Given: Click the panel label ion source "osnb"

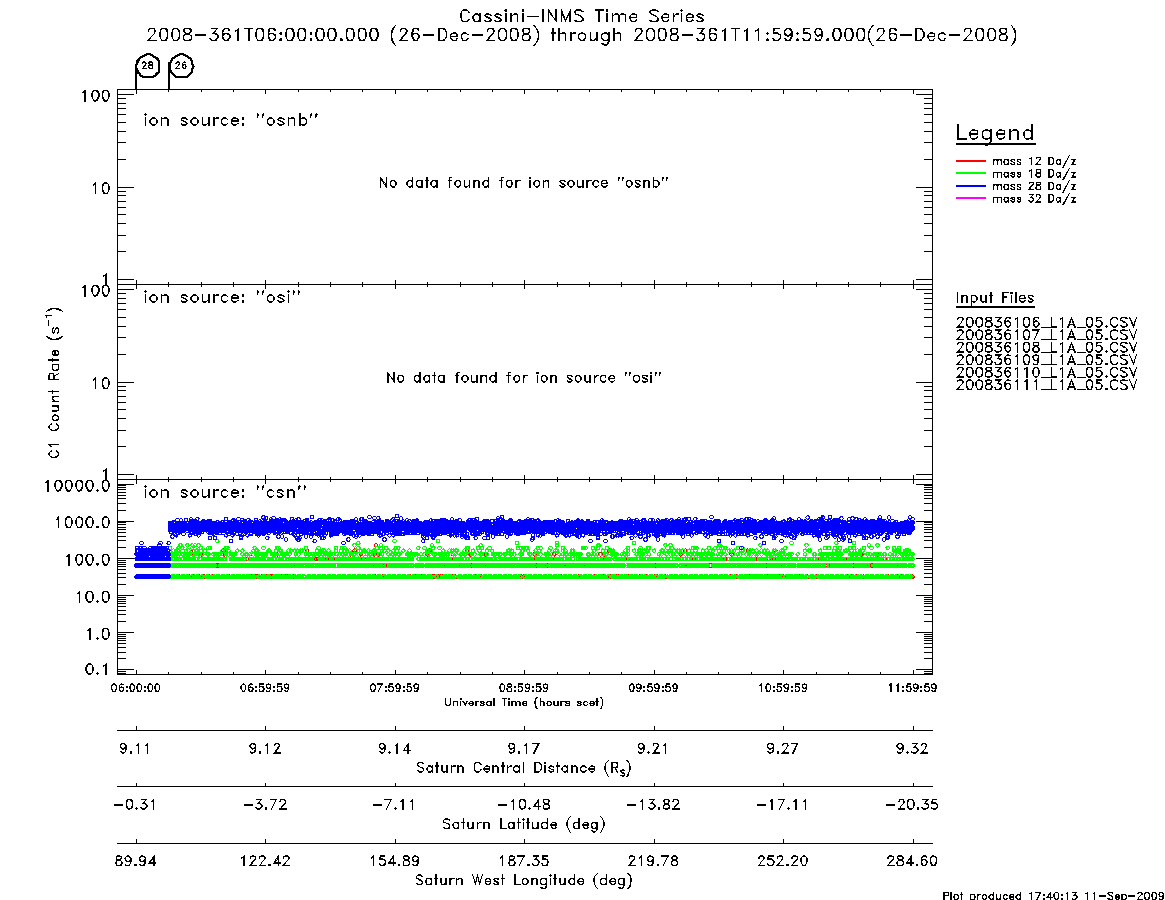Looking at the screenshot, I should click(x=231, y=120).
